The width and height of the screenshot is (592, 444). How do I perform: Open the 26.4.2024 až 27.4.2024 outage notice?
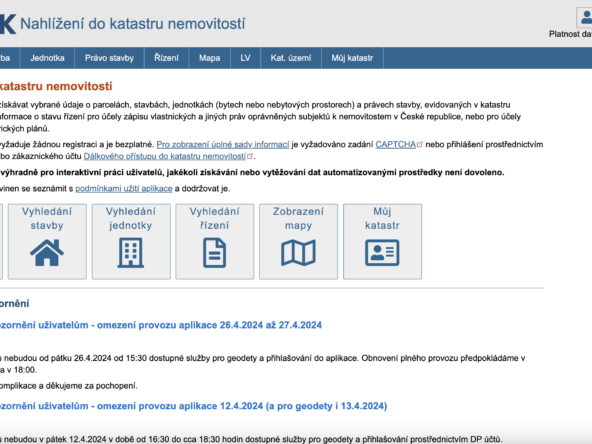tap(161, 325)
